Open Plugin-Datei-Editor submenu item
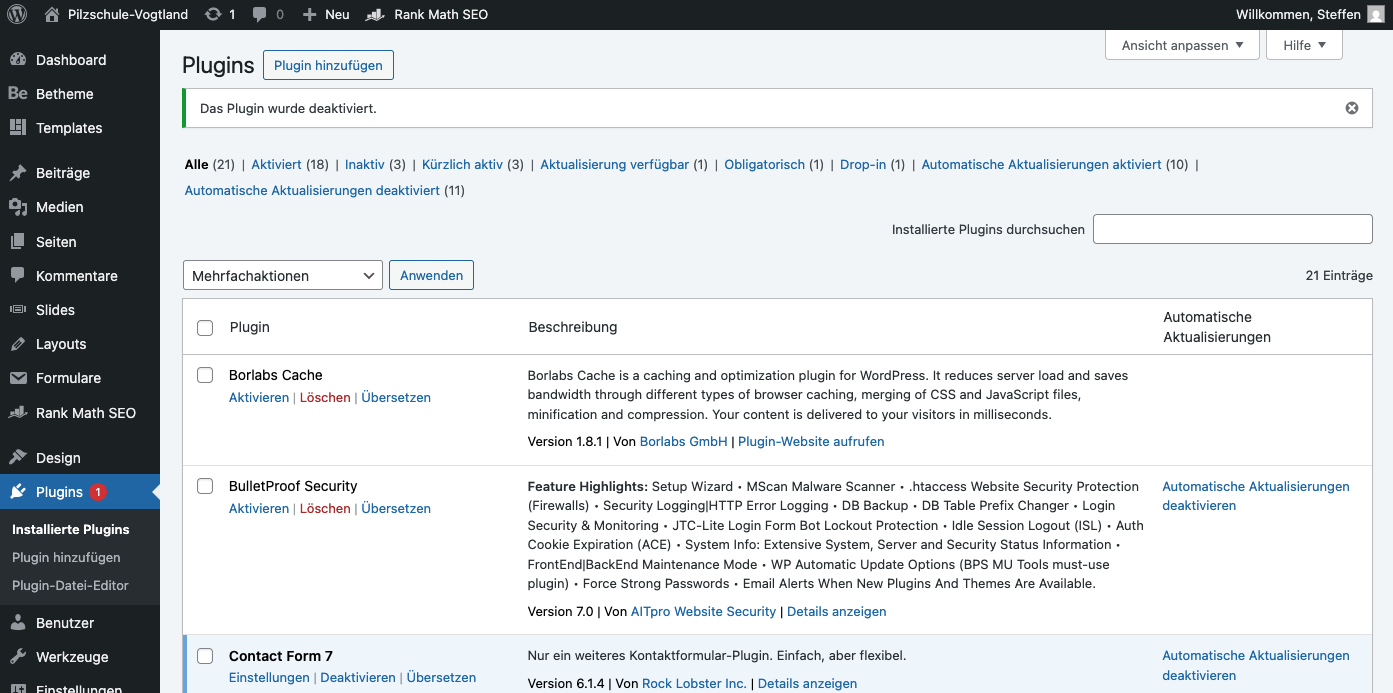 [x=70, y=585]
